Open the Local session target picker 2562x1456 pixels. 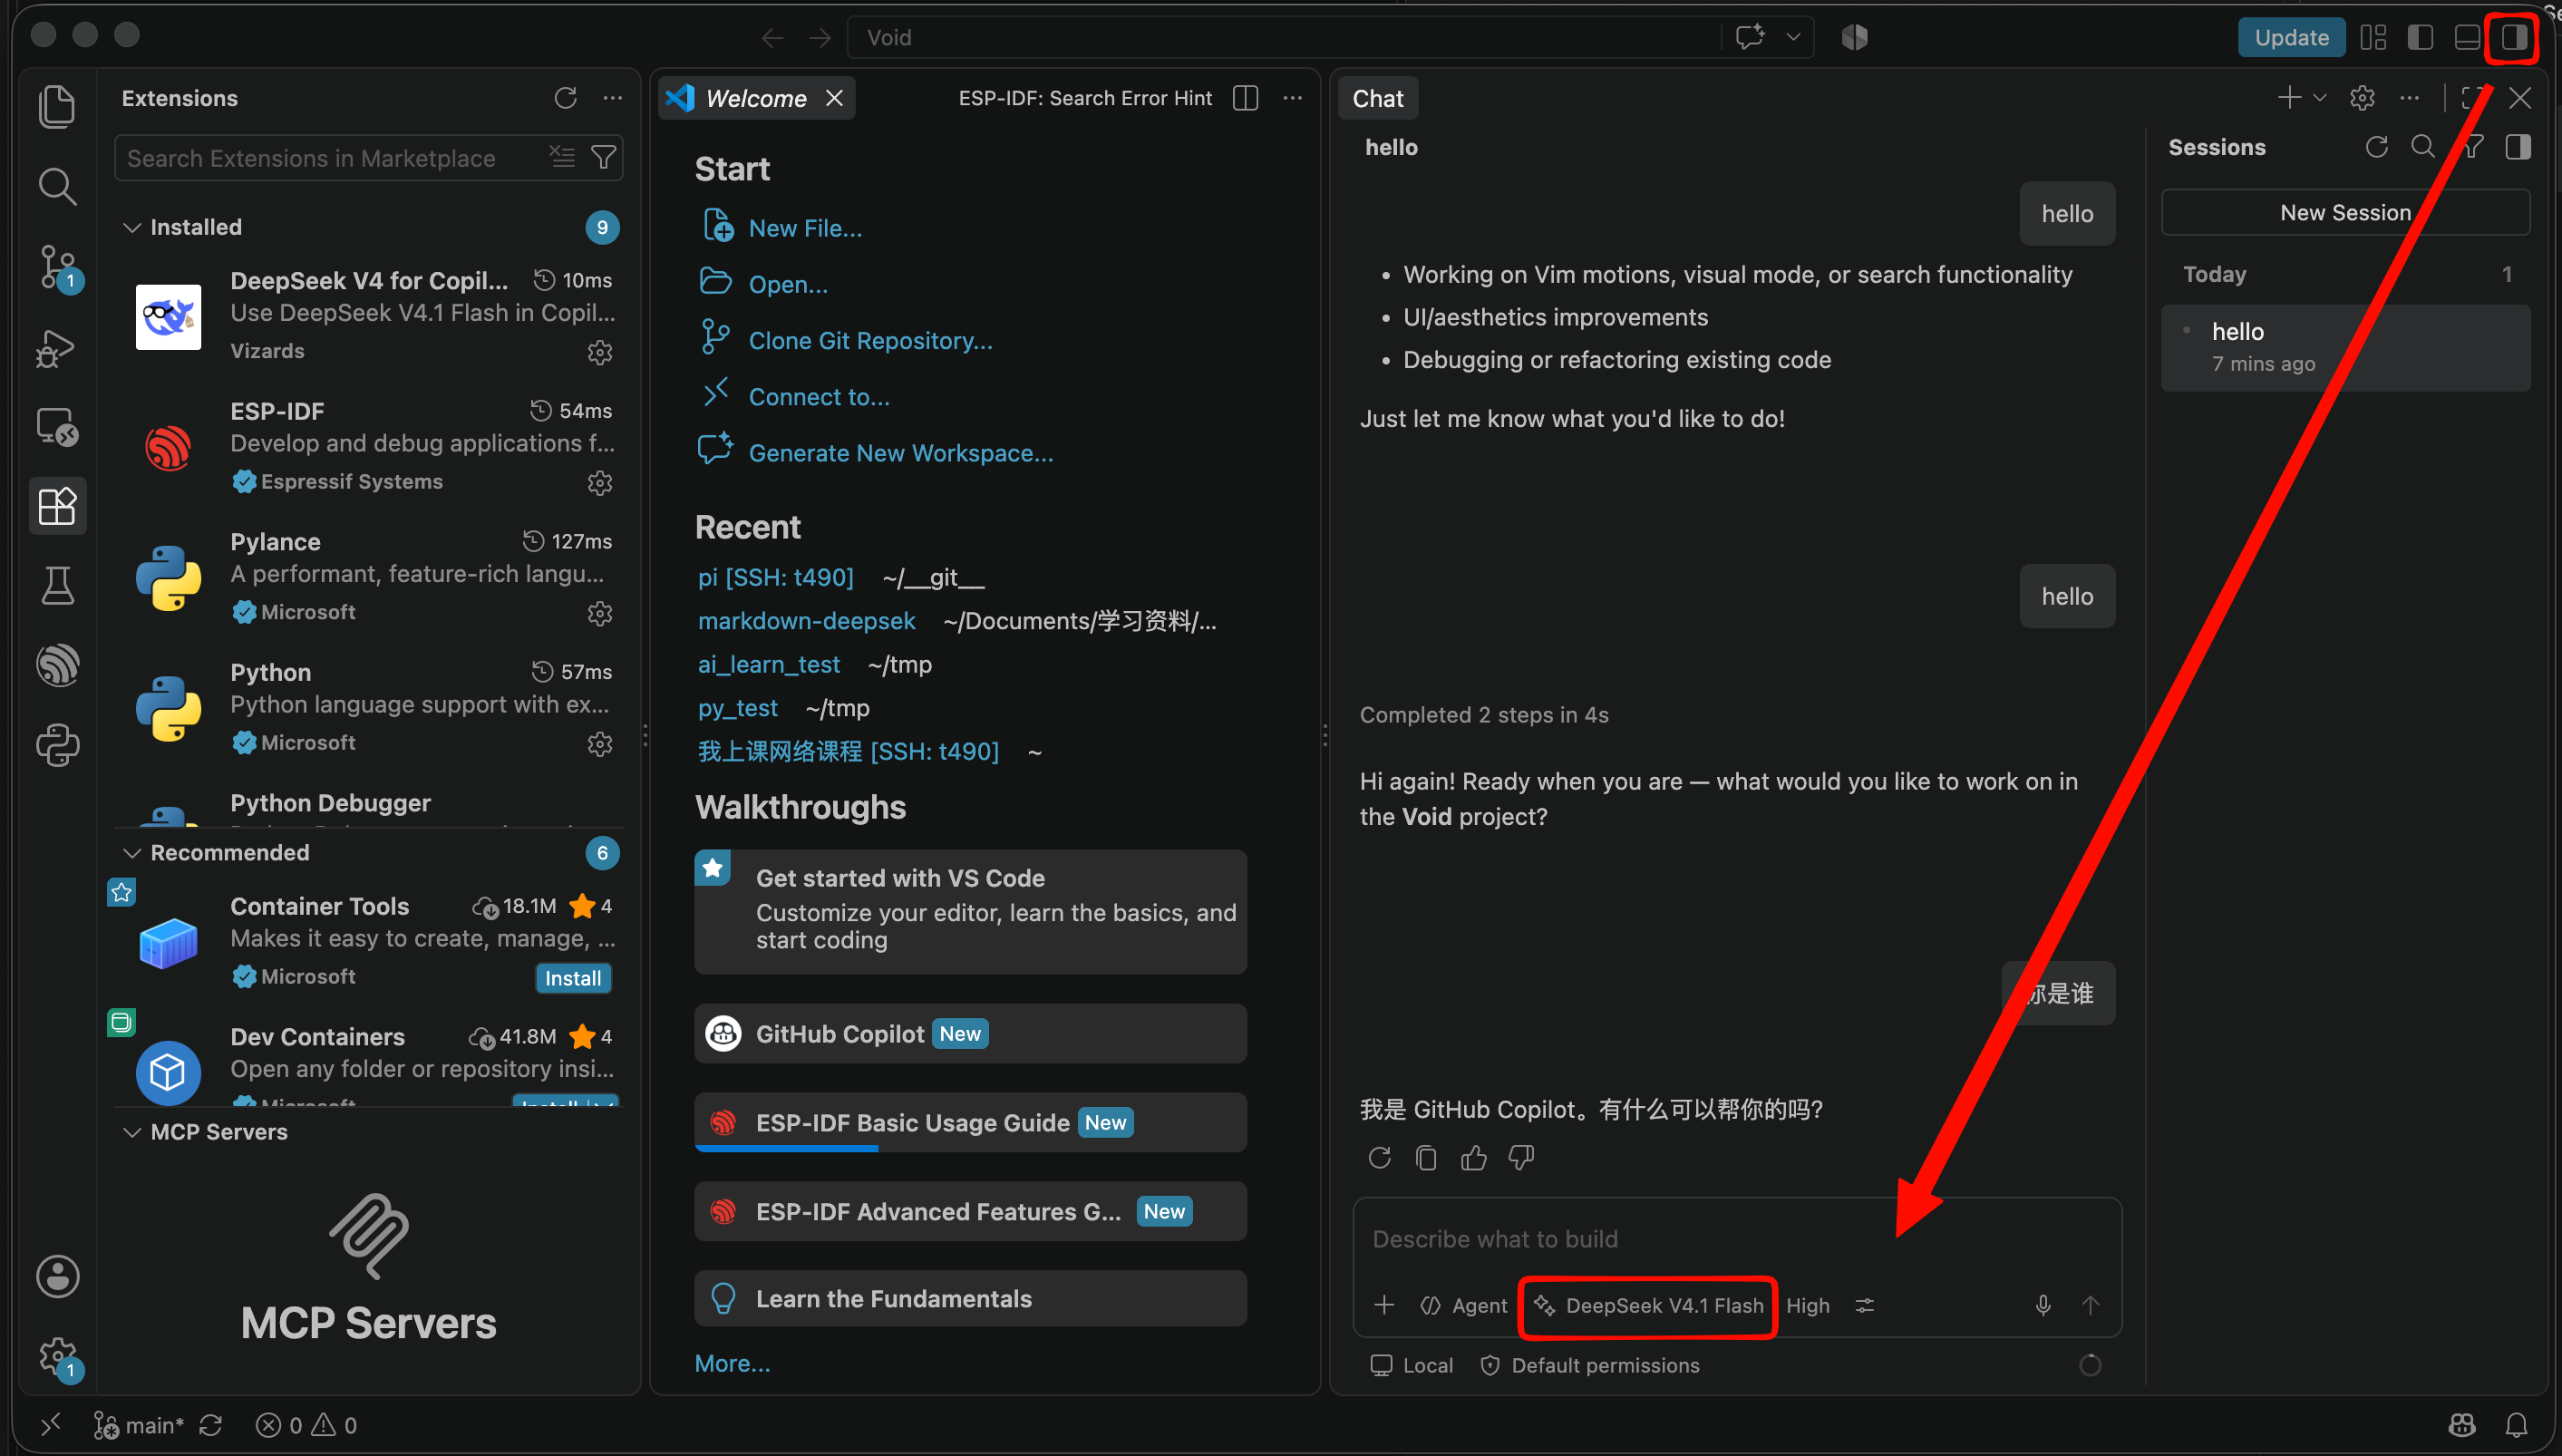[1412, 1365]
